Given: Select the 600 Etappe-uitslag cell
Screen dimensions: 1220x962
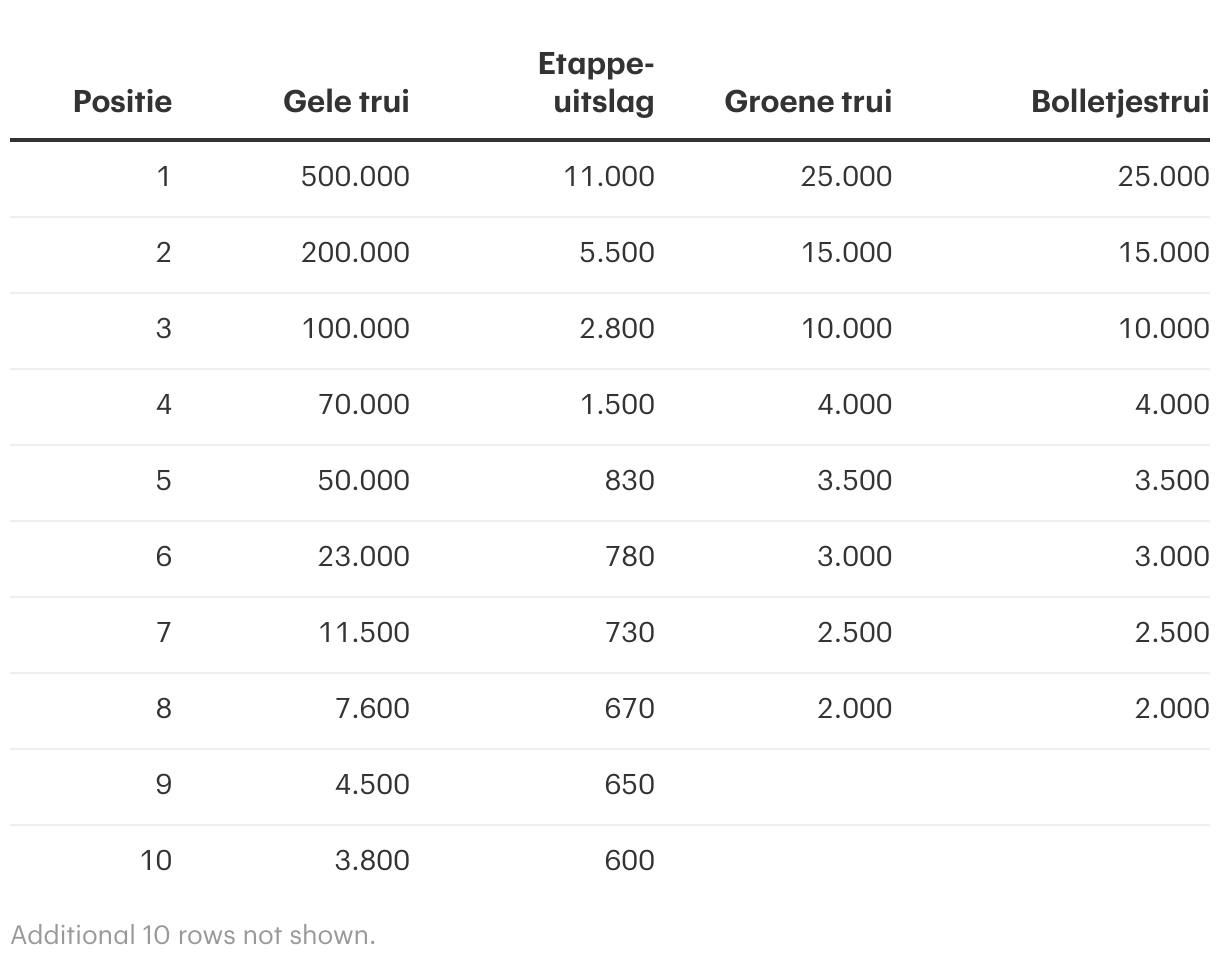Looking at the screenshot, I should tap(630, 860).
